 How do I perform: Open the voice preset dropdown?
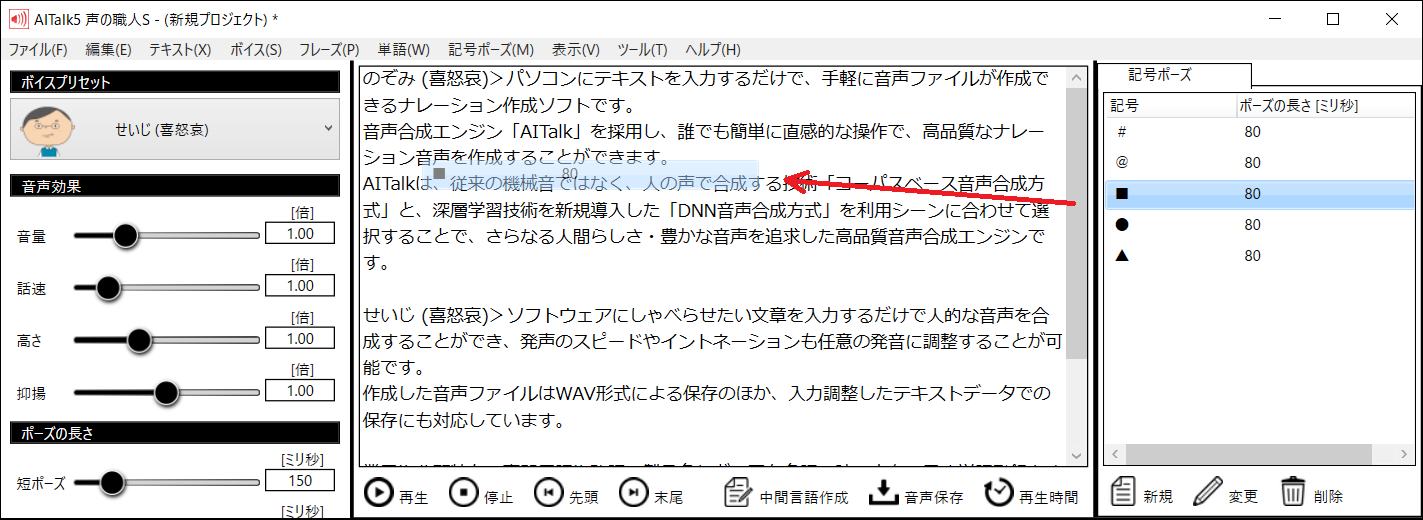[x=176, y=129]
